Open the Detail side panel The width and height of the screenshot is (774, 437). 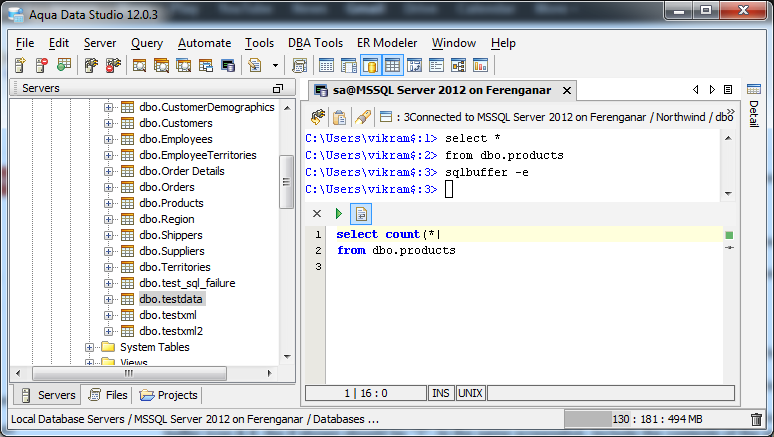[754, 106]
